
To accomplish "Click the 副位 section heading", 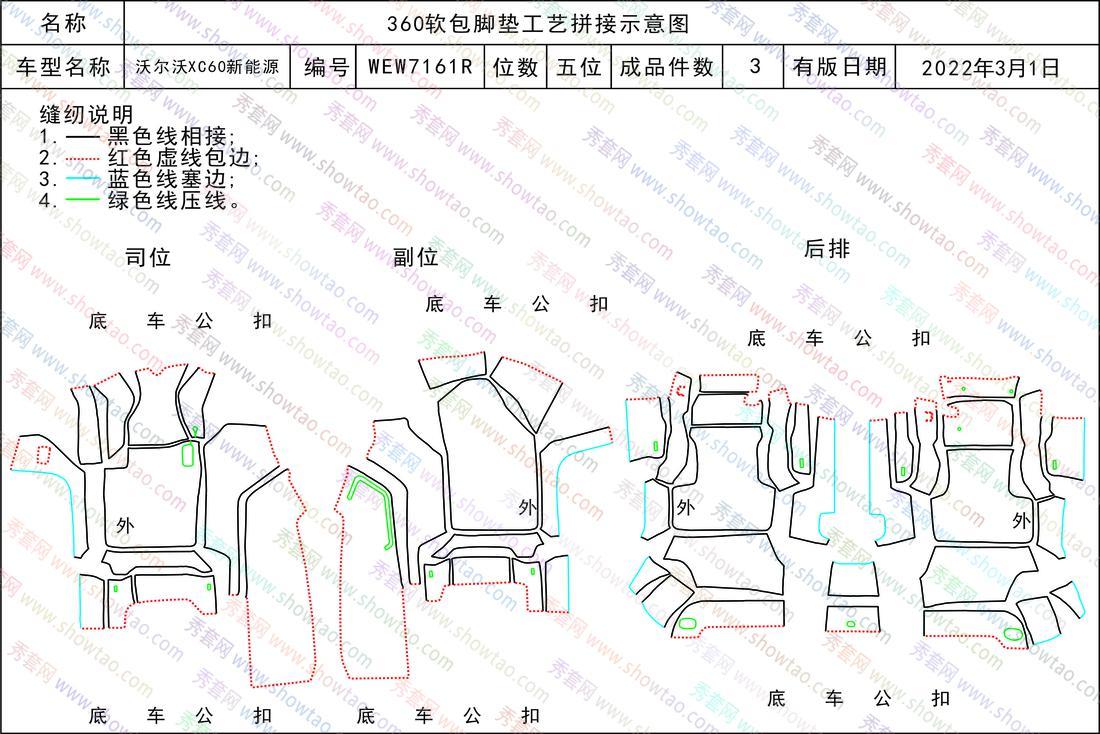I will click(415, 257).
